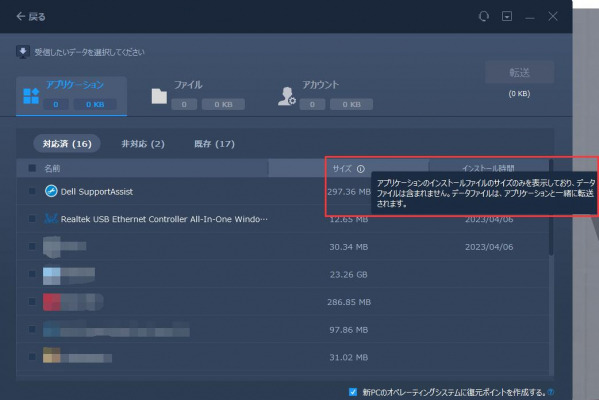Click the size info icon next to サイズ
Screen dimensions: 599x400
tap(361, 168)
